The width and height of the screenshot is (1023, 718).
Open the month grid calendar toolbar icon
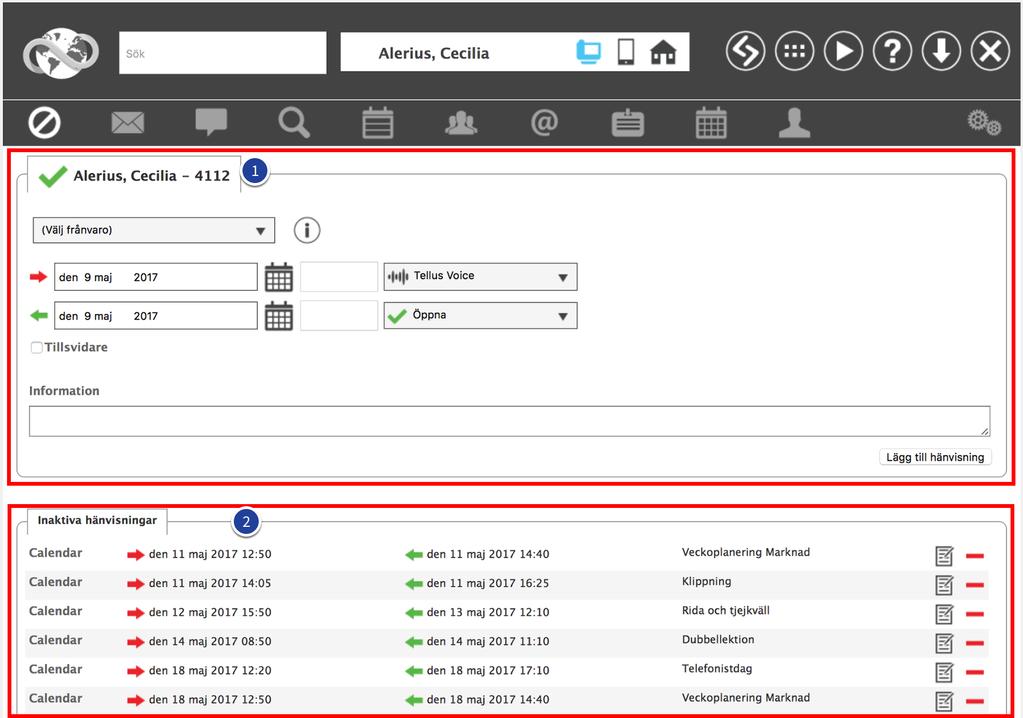(711, 123)
